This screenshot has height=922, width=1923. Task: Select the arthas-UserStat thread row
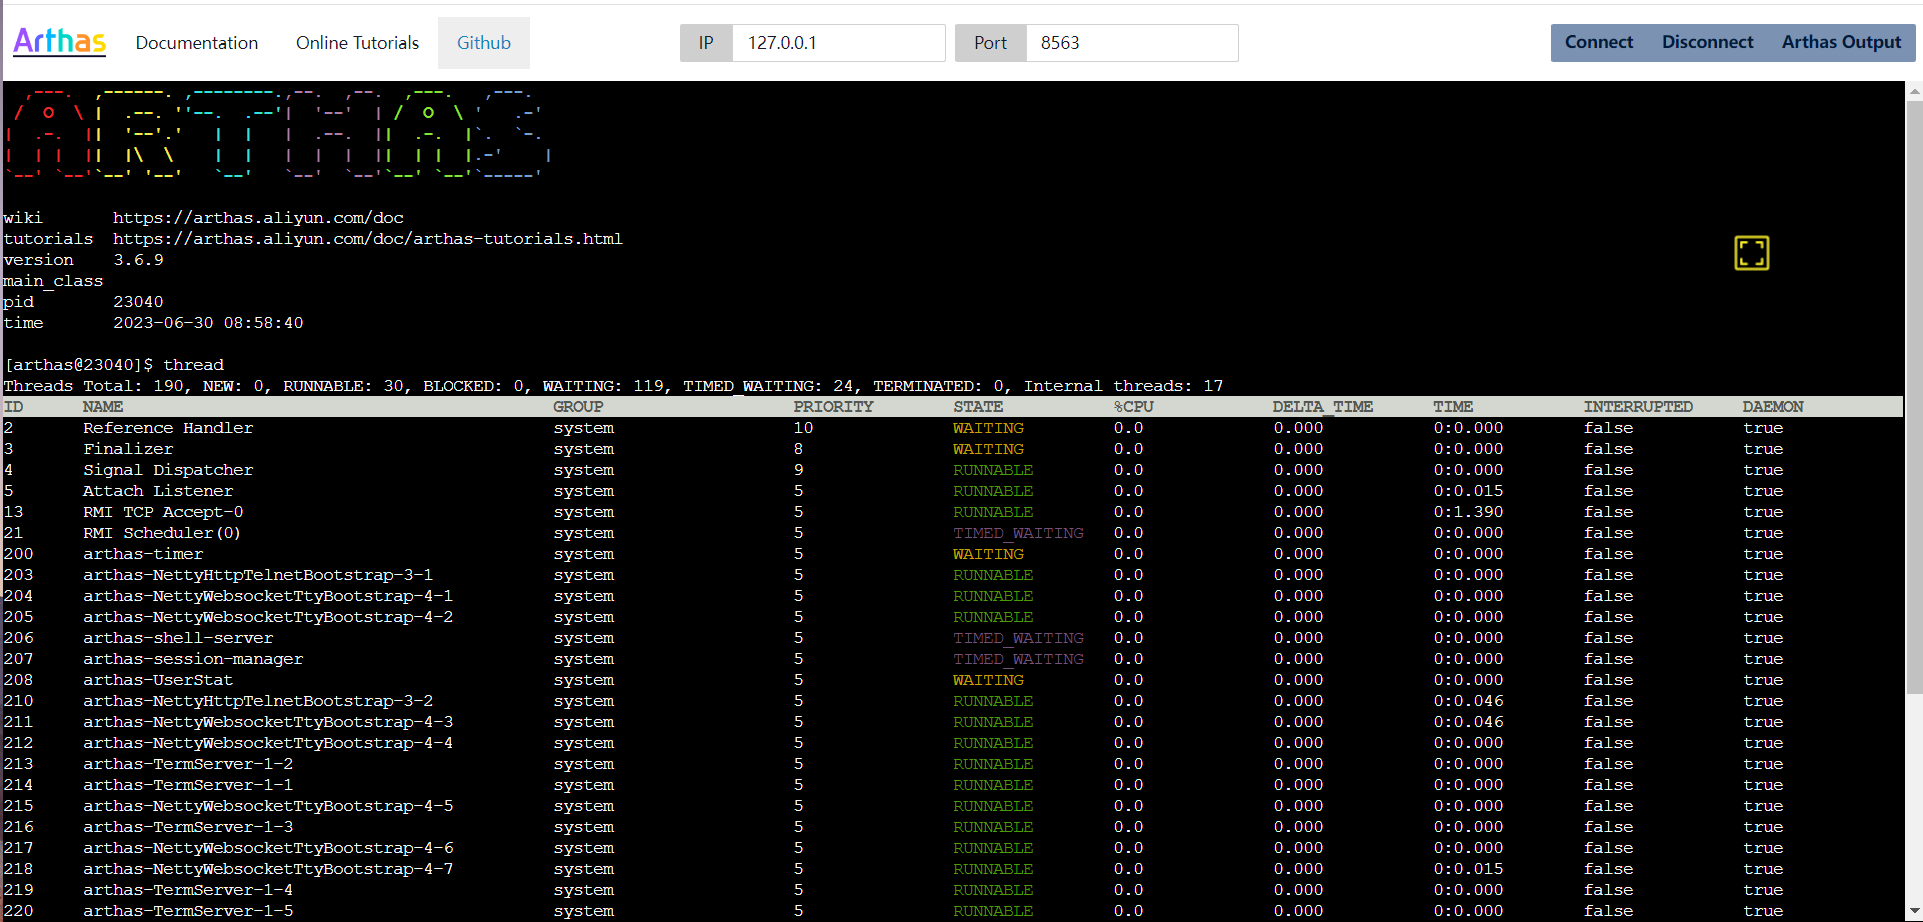click(x=157, y=679)
